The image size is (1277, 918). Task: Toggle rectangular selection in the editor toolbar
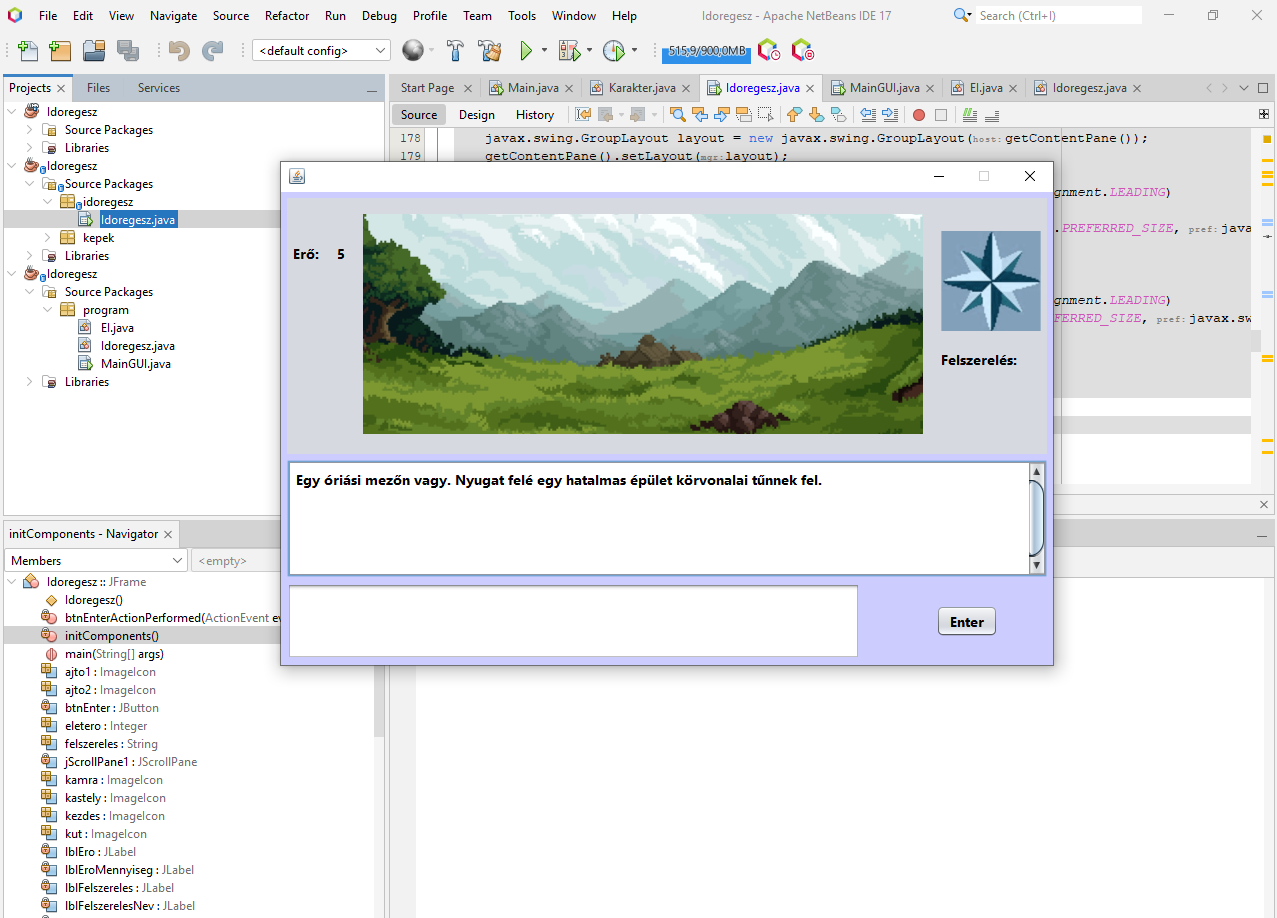[x=765, y=115]
